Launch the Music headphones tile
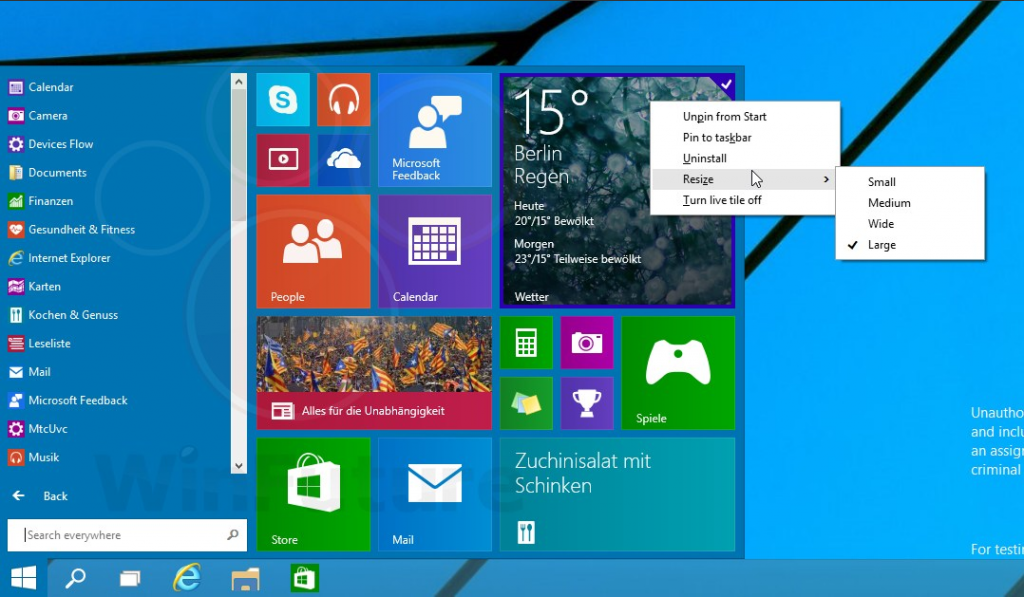Viewport: 1024px width, 597px height. coord(344,100)
